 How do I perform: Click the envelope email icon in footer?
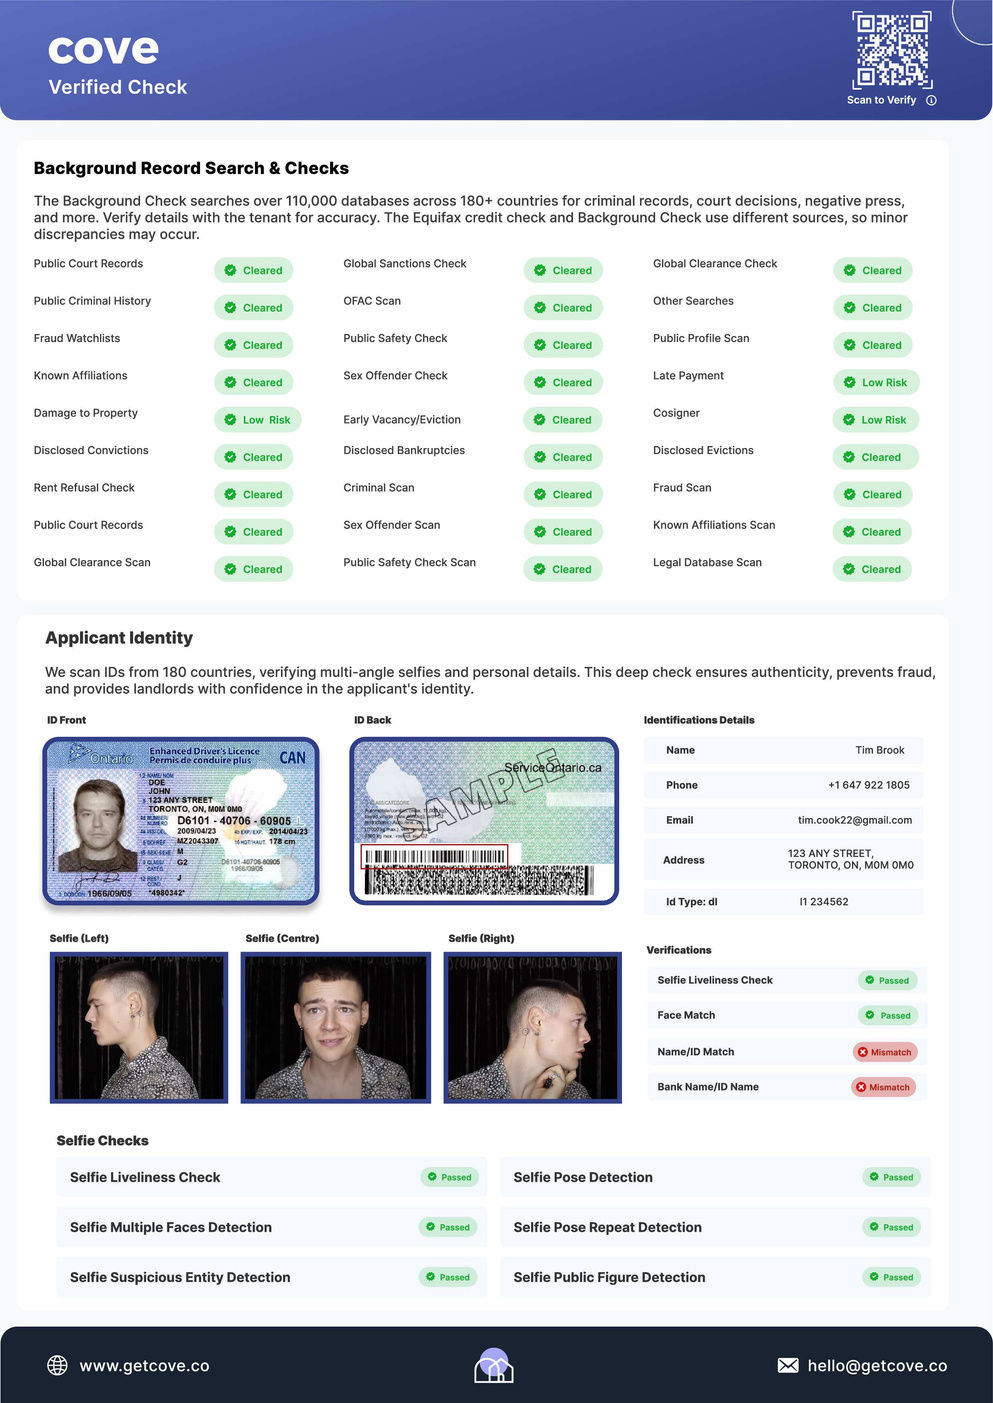tap(788, 1366)
